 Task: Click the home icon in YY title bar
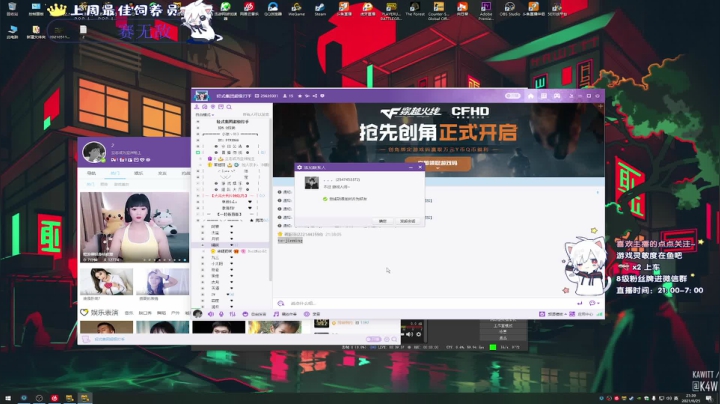pos(531,96)
